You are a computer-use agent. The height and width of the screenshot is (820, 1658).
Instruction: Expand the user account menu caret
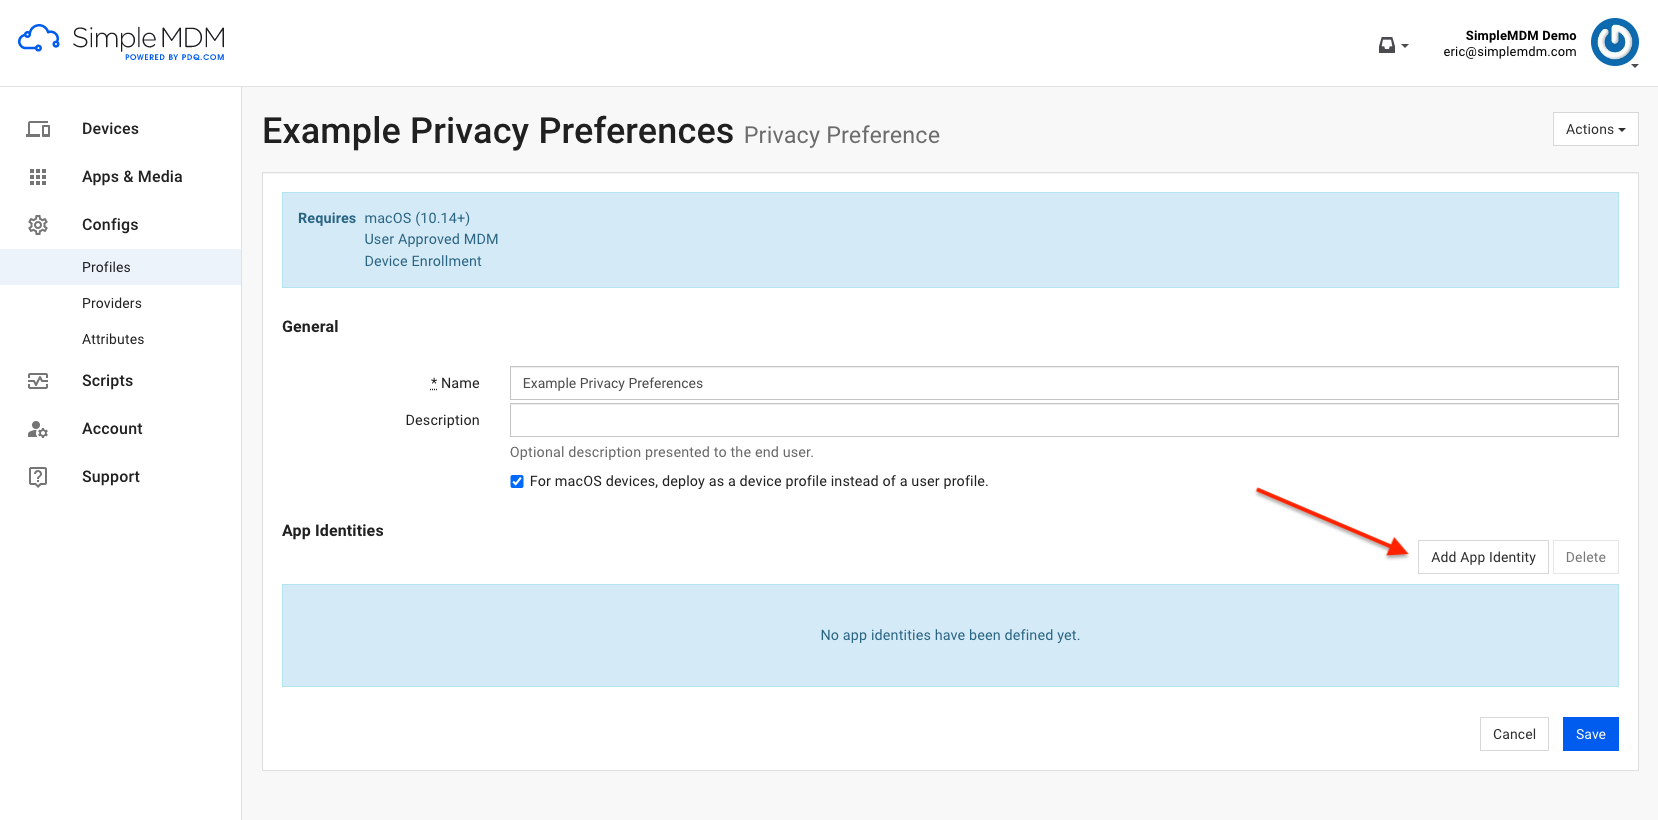(1635, 66)
